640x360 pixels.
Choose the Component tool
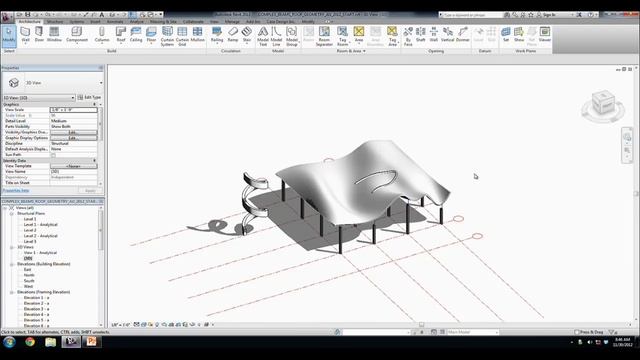coord(77,34)
